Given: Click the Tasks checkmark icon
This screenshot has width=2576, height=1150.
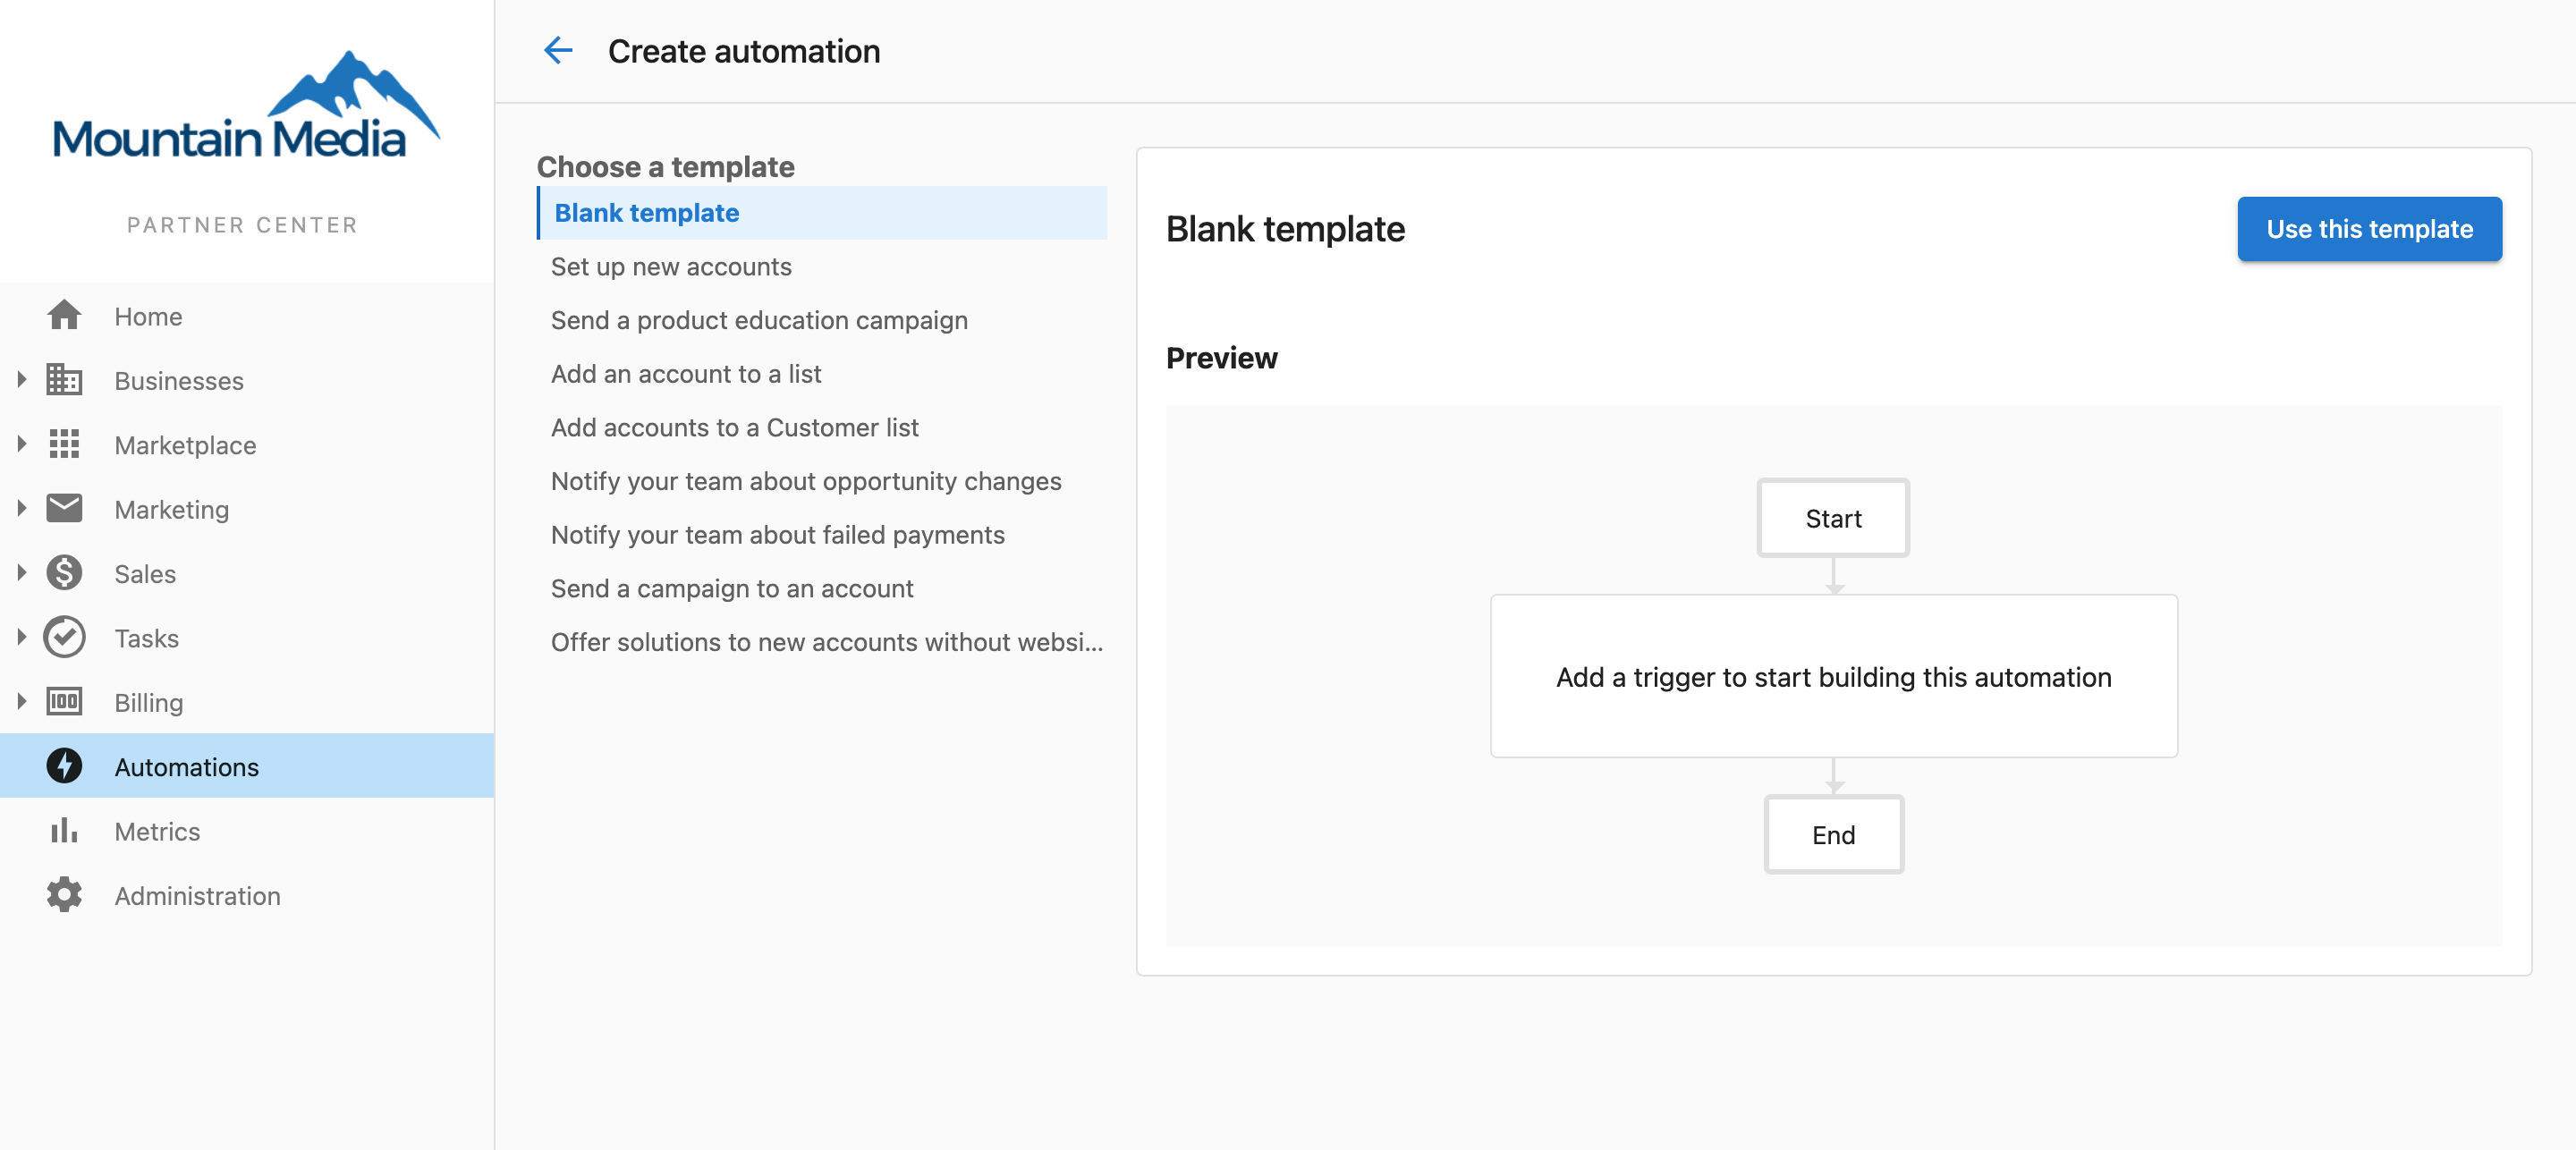Looking at the screenshot, I should [x=64, y=637].
